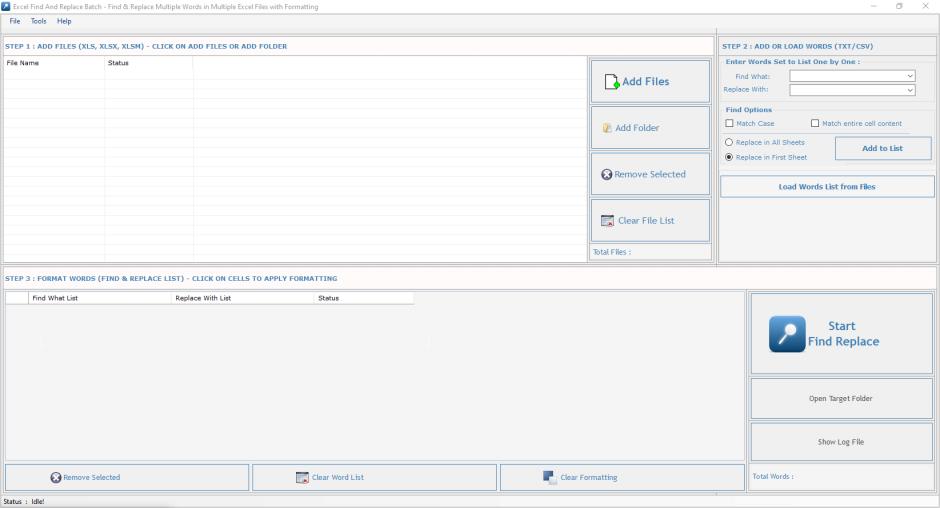The image size is (940, 508).
Task: Expand the Replace With dropdown arrow
Action: [x=909, y=90]
